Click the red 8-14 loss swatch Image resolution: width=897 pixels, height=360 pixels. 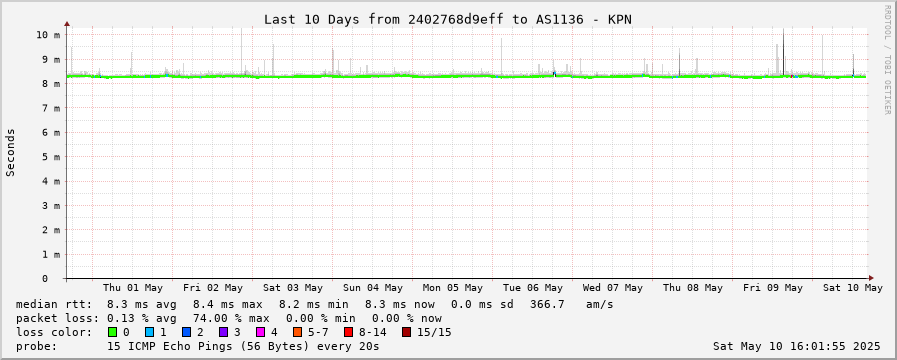coord(348,332)
